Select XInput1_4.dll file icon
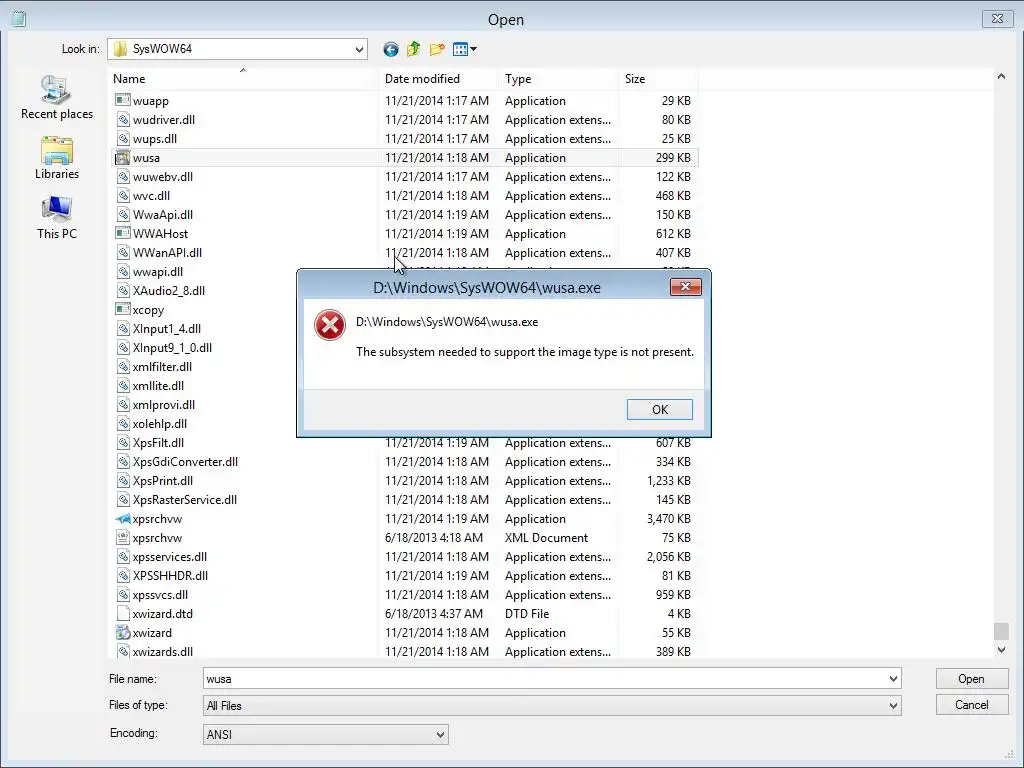Viewport: 1024px width, 768px height. (122, 328)
